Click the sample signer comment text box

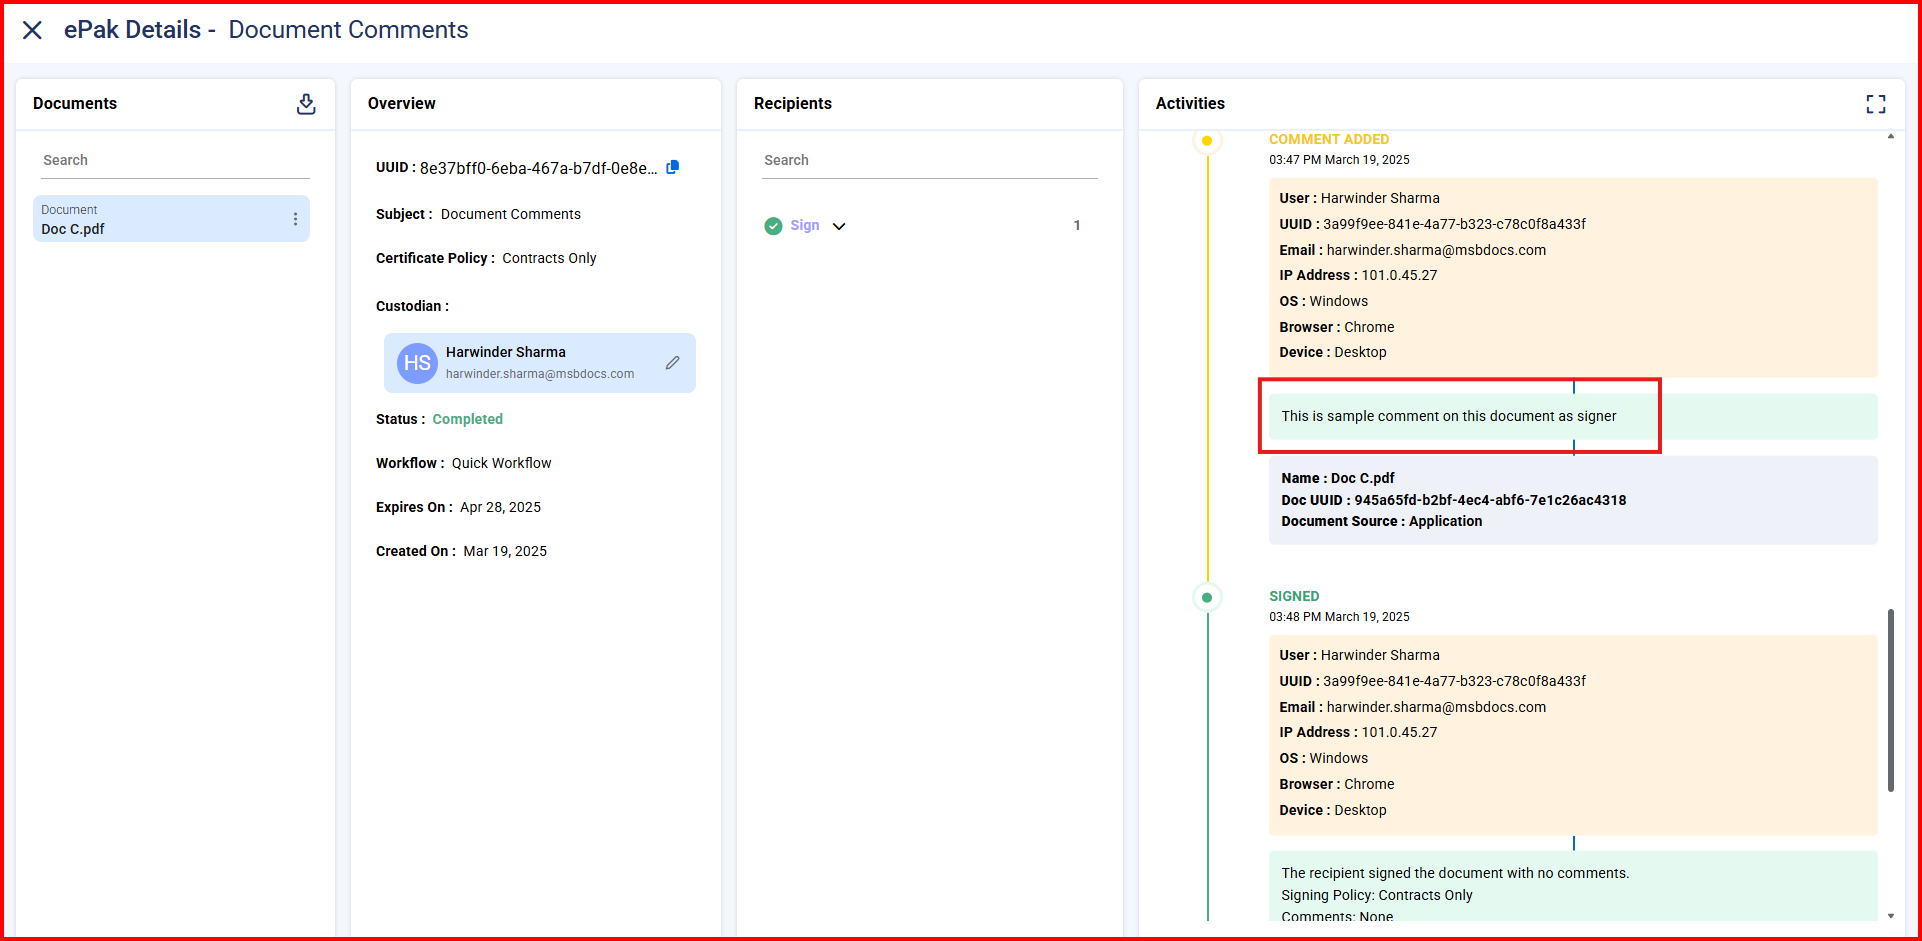(1448, 416)
